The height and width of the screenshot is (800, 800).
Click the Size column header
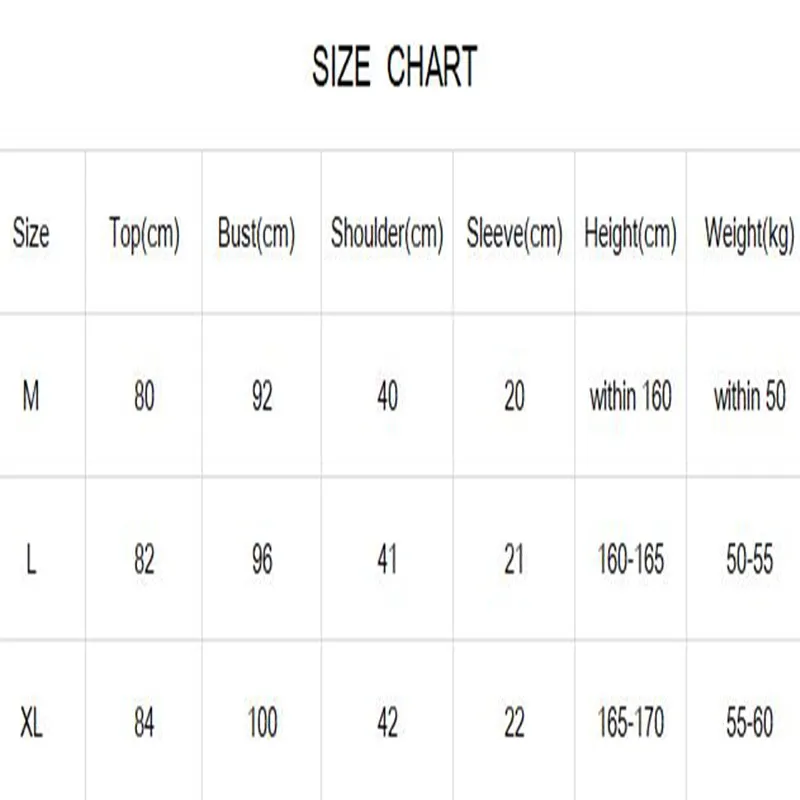tap(31, 235)
